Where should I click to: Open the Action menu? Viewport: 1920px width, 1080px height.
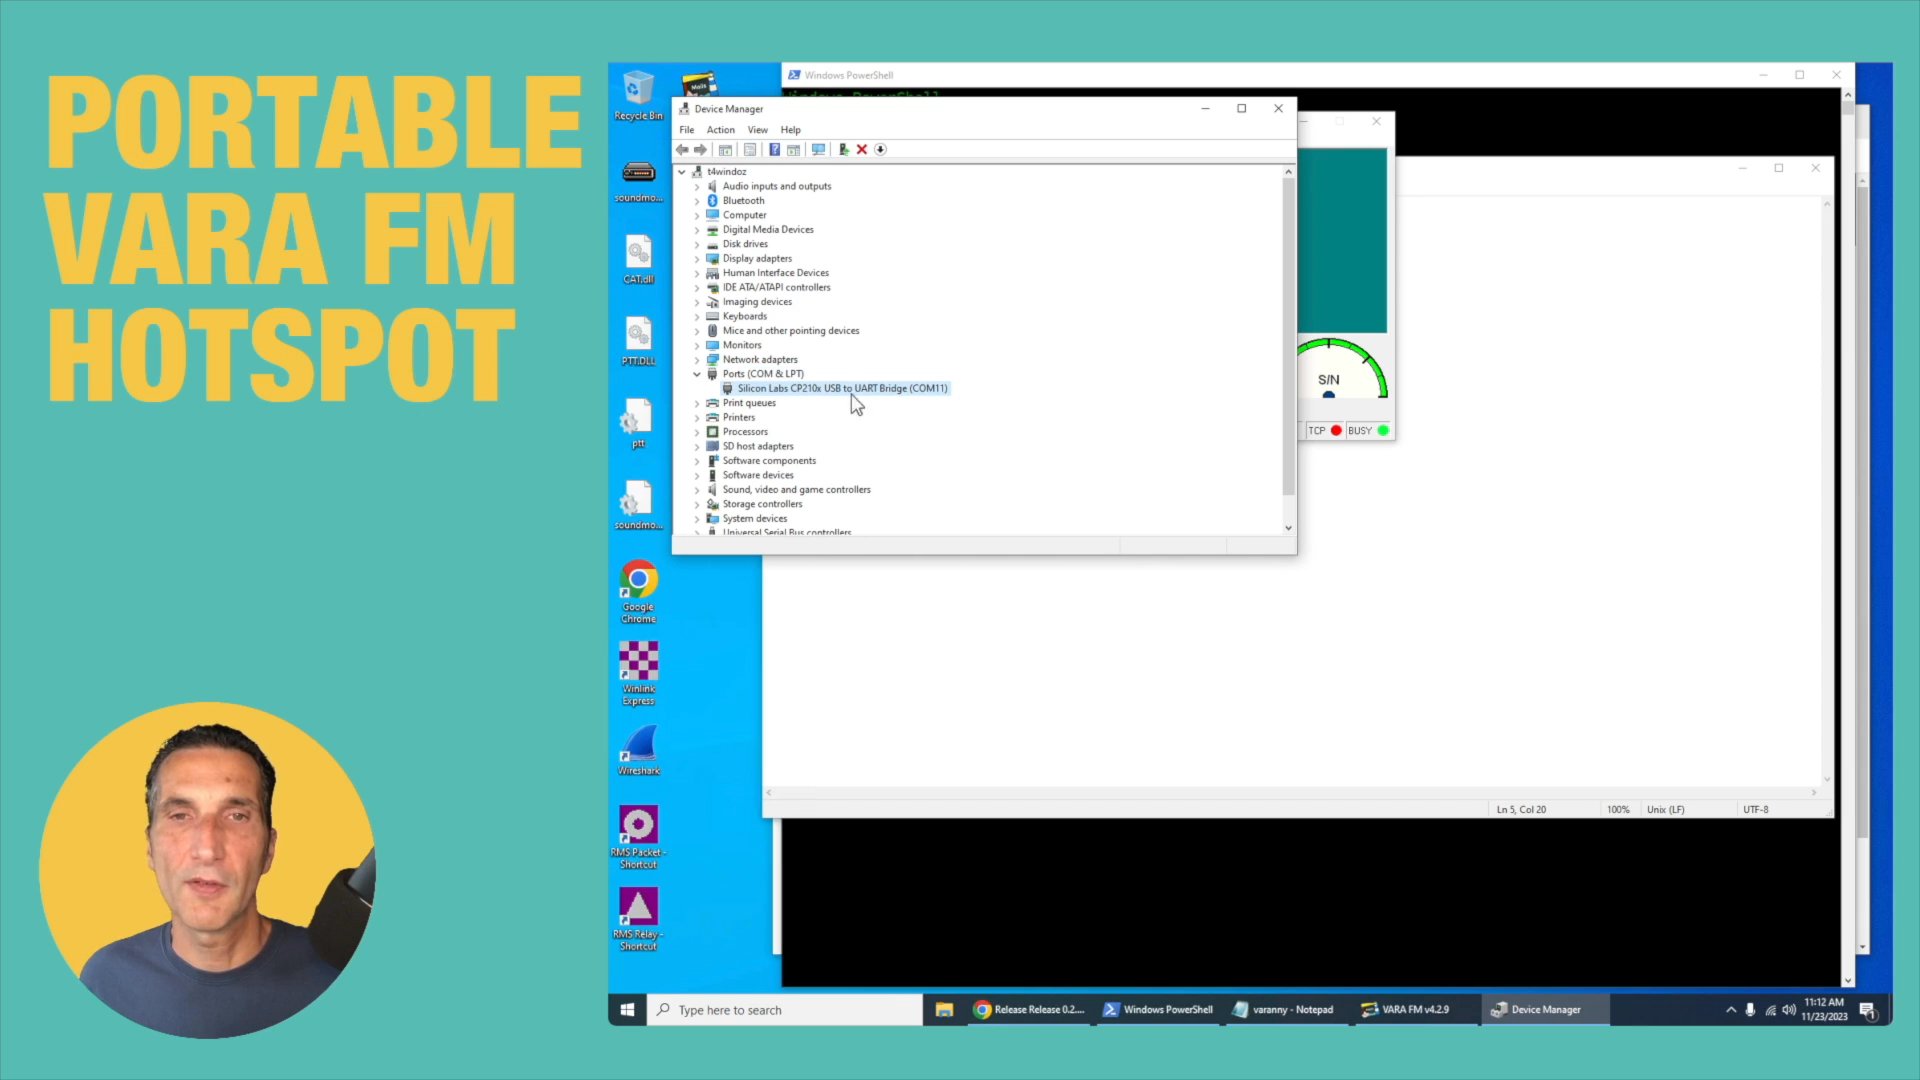tap(720, 130)
